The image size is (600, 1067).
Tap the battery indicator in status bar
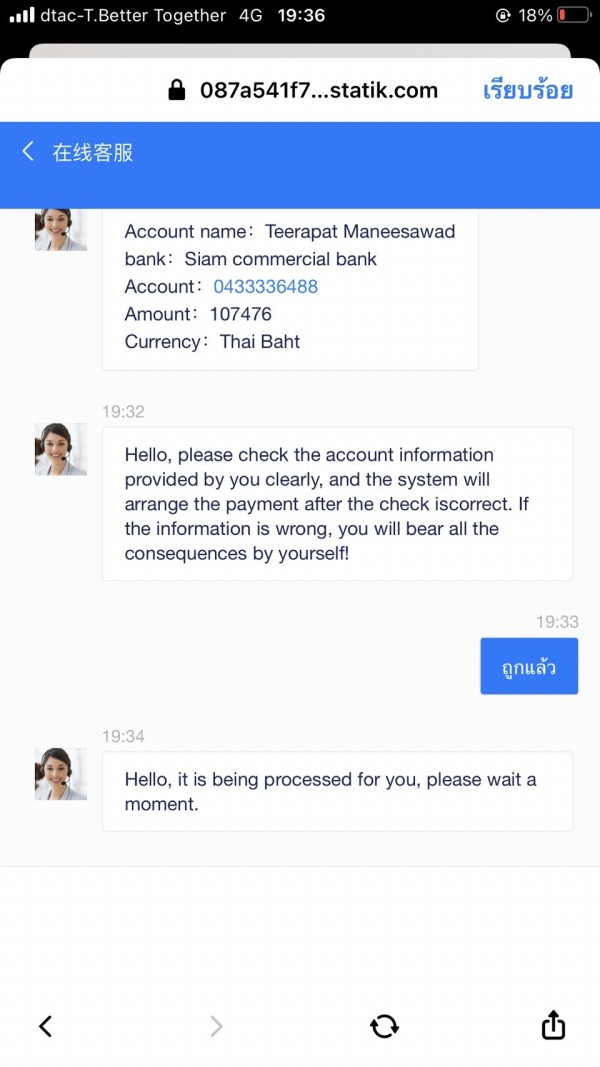(573, 15)
